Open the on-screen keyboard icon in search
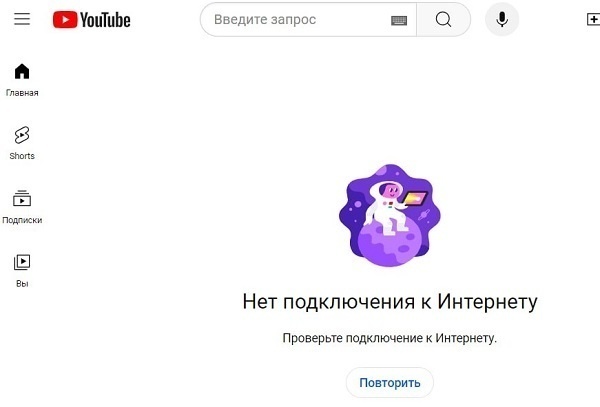This screenshot has height=407, width=600. pyautogui.click(x=399, y=20)
